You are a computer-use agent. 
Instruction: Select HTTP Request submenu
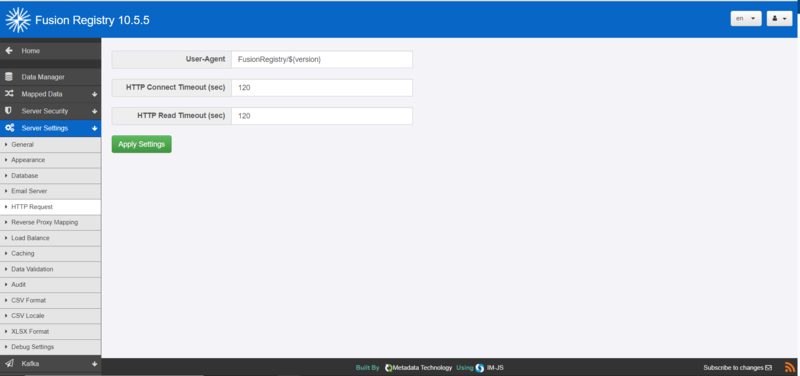pos(51,207)
